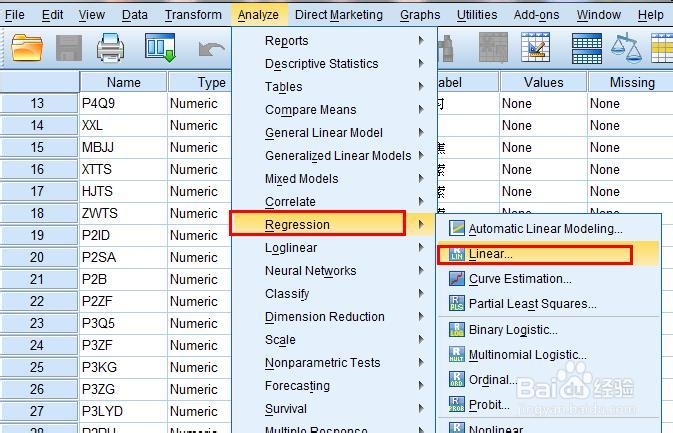The height and width of the screenshot is (433, 673).
Task: Open the Transform menu
Action: (193, 15)
